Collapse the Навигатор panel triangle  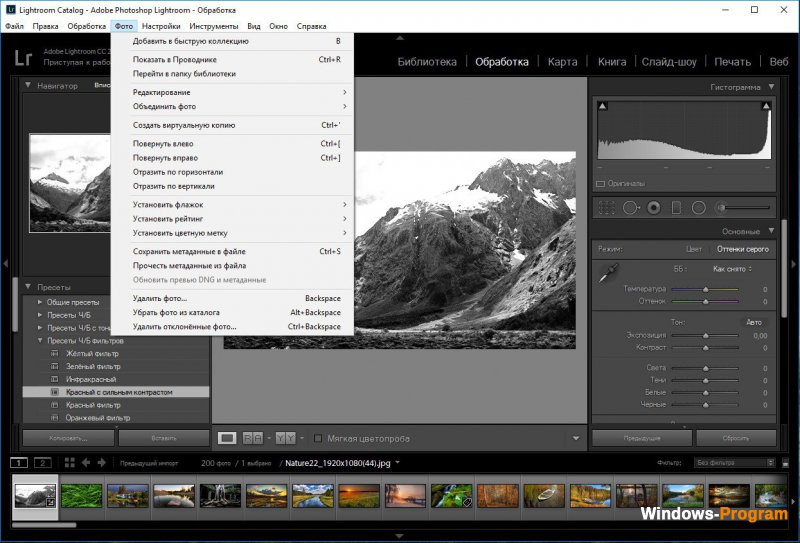[28, 85]
